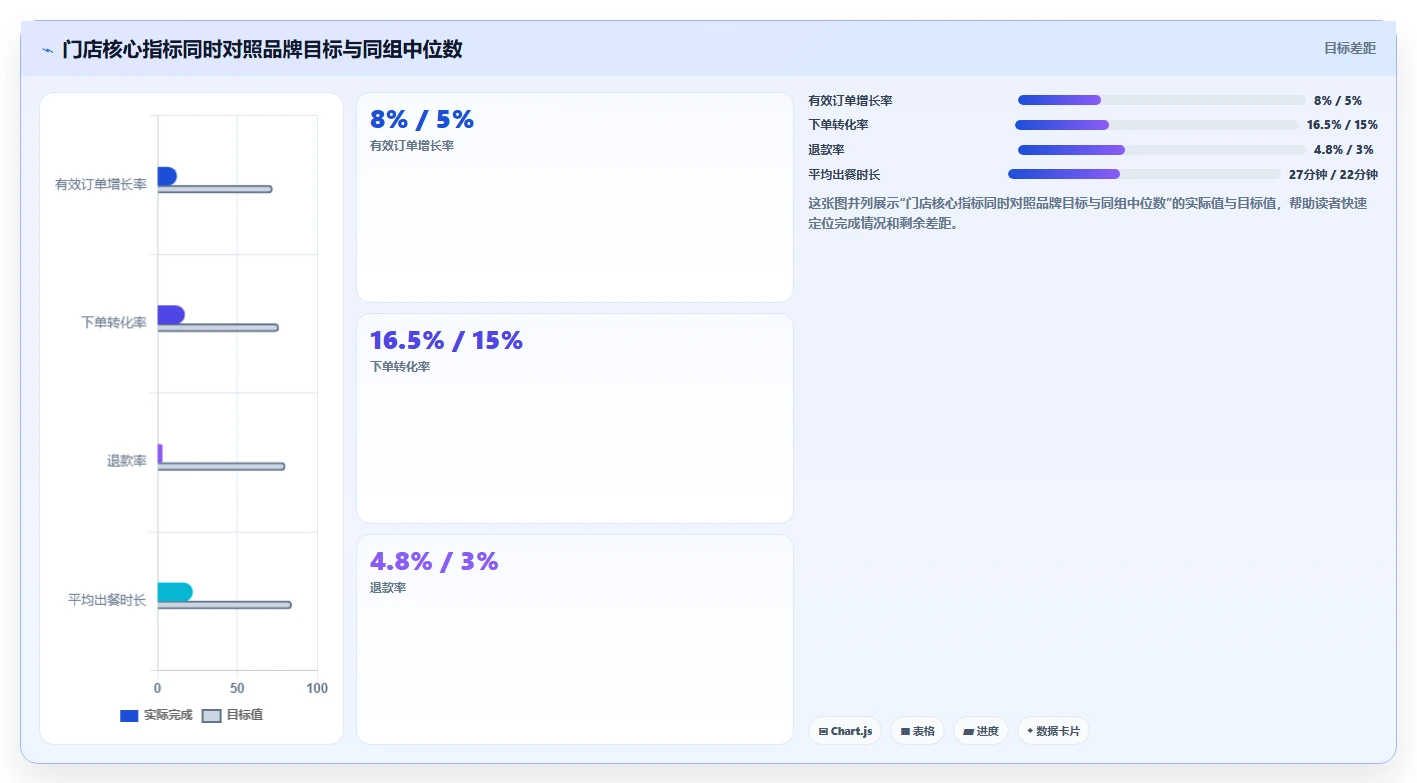
Task: Click the 100 tick on the chart axis
Action: pos(317,689)
